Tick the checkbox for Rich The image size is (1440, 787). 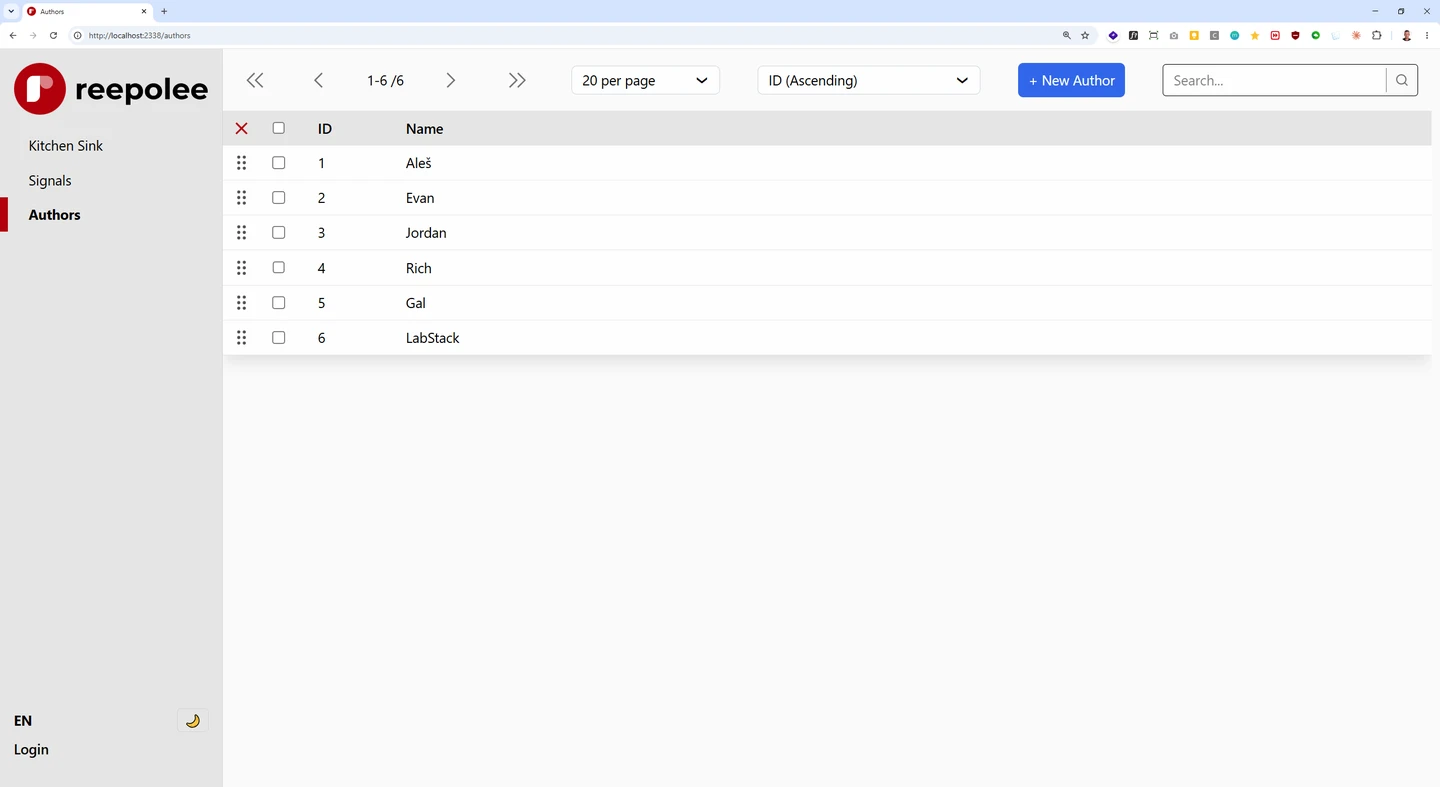click(278, 268)
